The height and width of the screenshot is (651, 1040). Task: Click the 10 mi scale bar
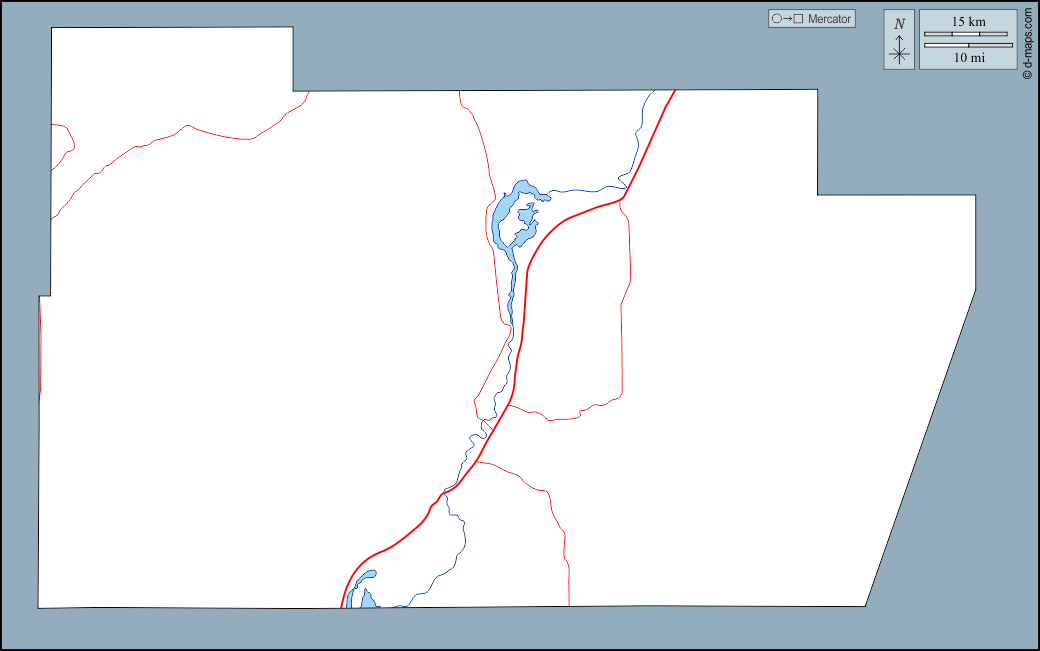click(x=968, y=45)
